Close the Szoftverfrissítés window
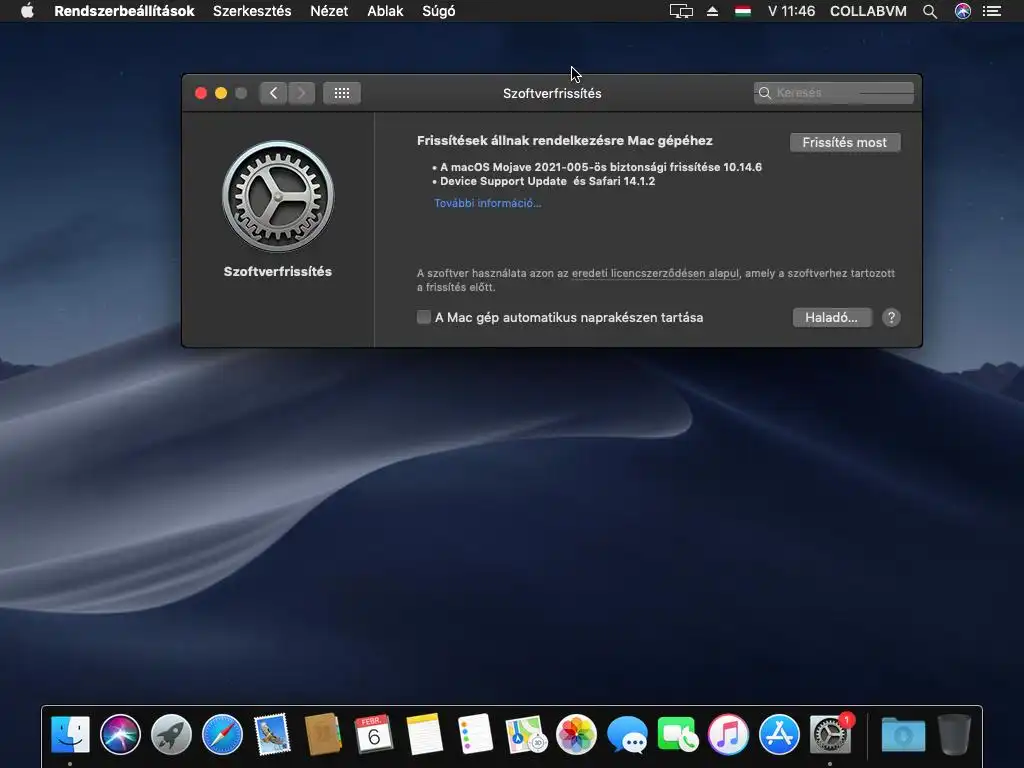Screen dimensions: 1024x768 tap(201, 93)
